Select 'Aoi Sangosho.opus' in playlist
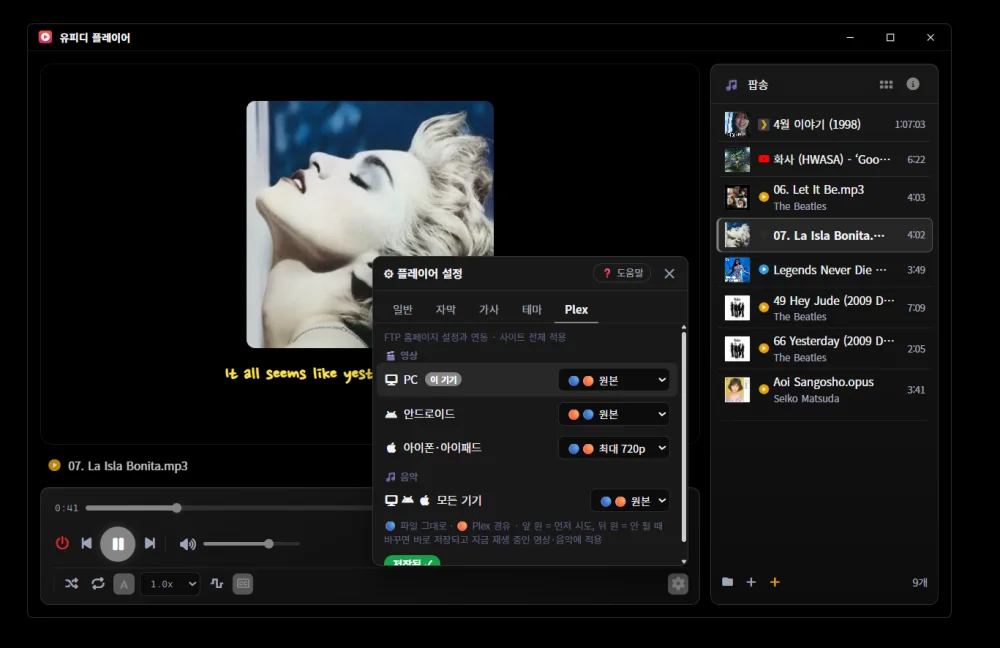The image size is (1000, 648). 825,390
